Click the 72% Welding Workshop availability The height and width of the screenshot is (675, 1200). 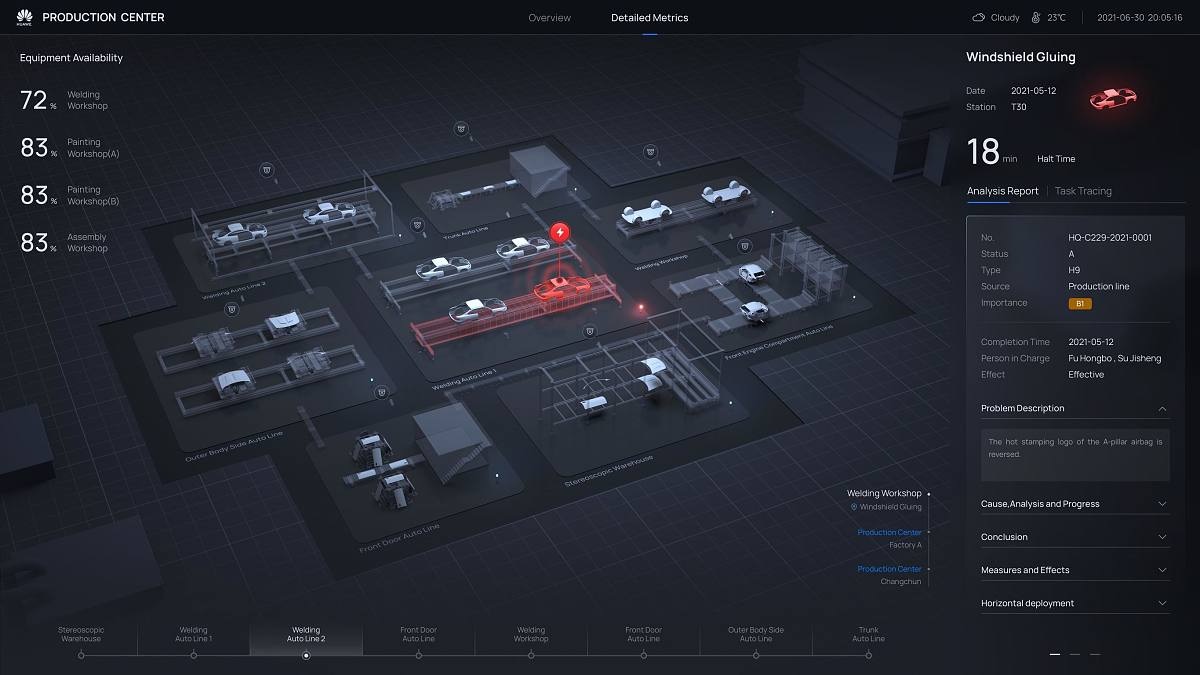65,100
